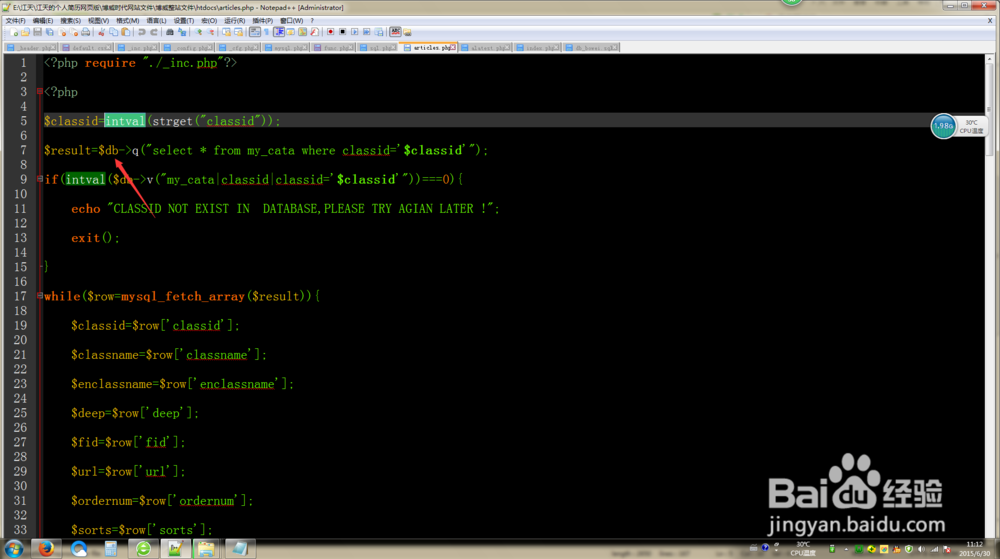Open Find with the binoculars icon

point(170,32)
